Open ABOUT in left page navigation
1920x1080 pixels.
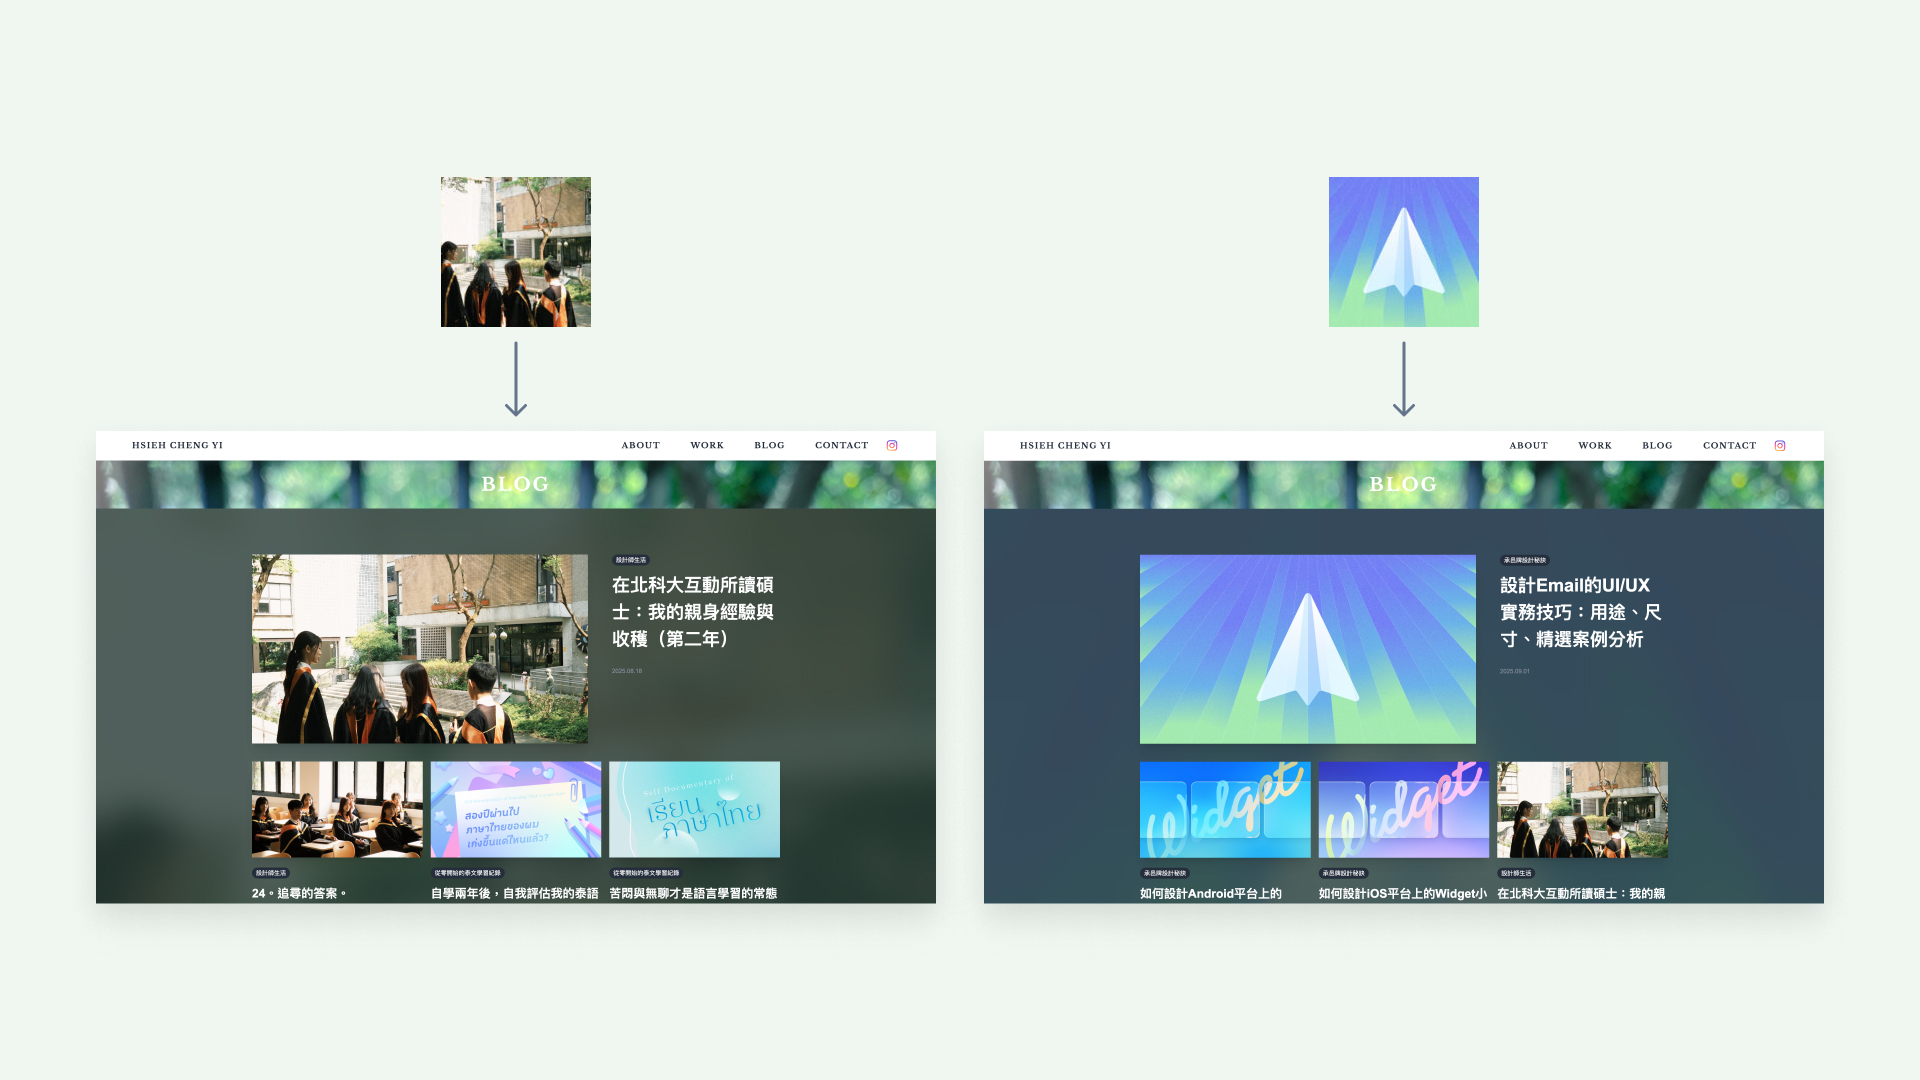tap(640, 446)
